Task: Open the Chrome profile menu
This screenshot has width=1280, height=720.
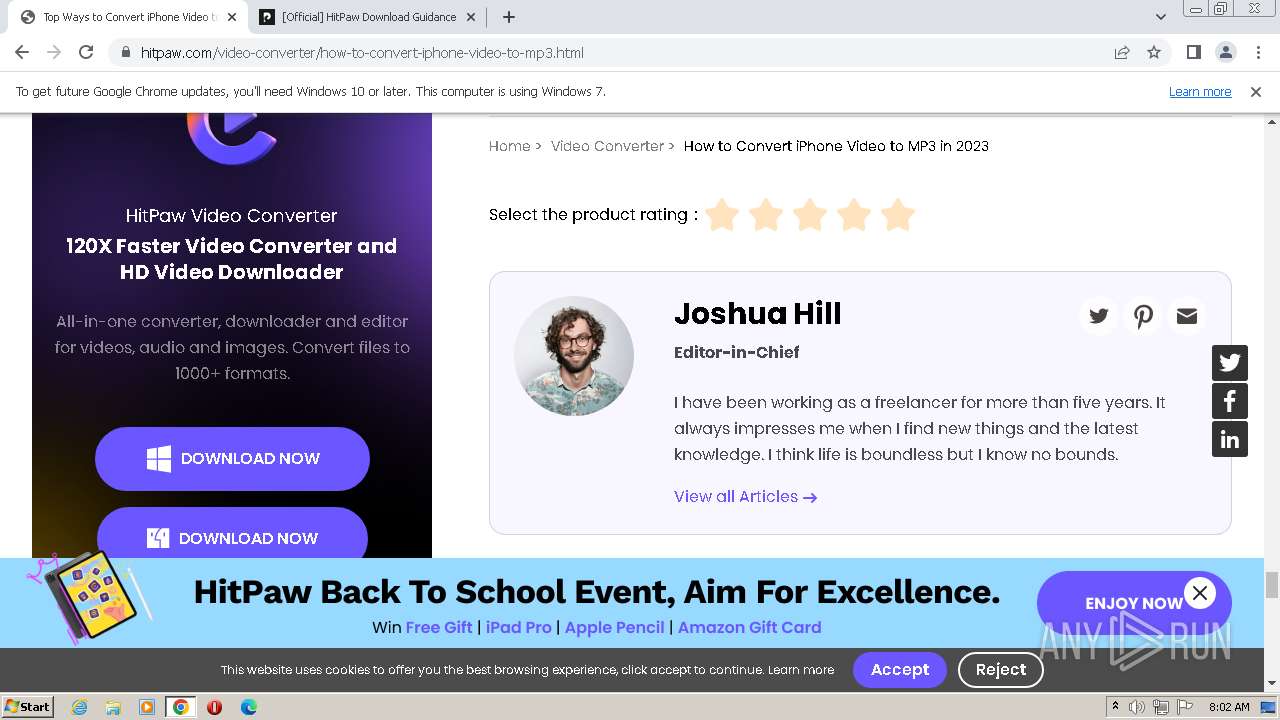Action: [x=1225, y=52]
